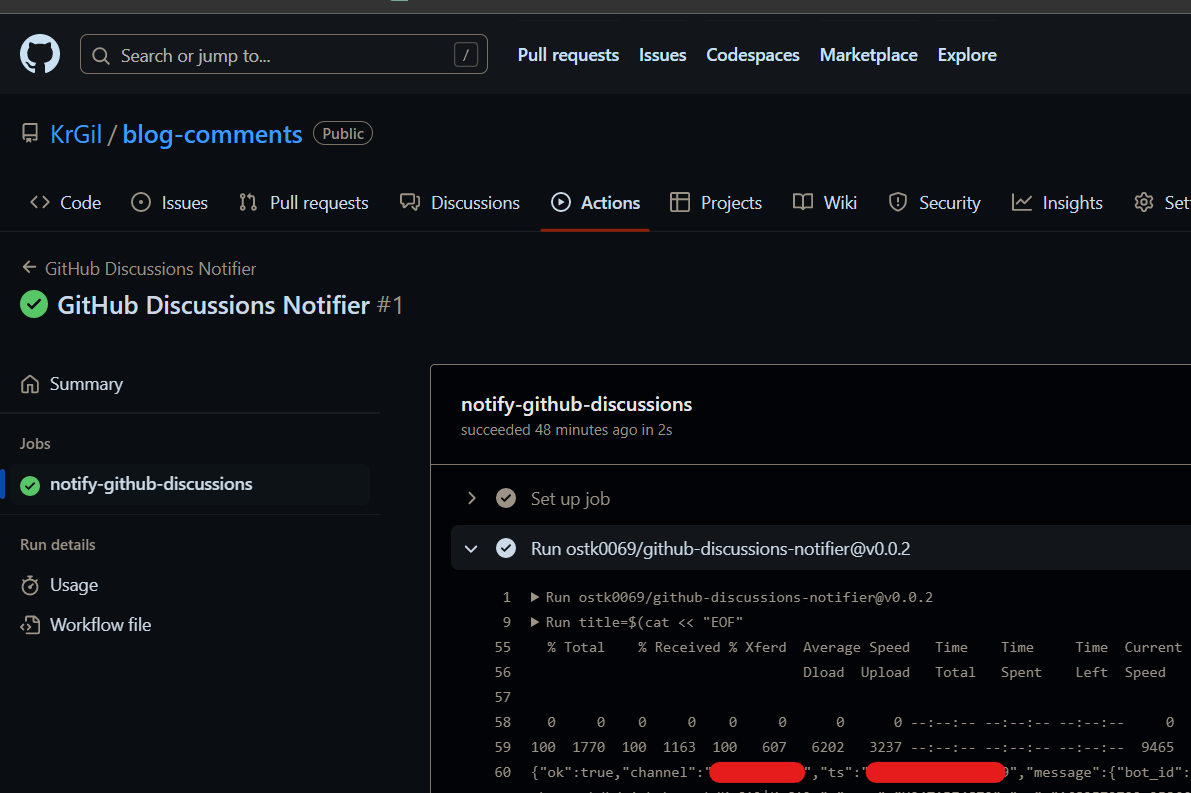The image size is (1191, 793).
Task: Click the Summary home icon
Action: [x=30, y=384]
